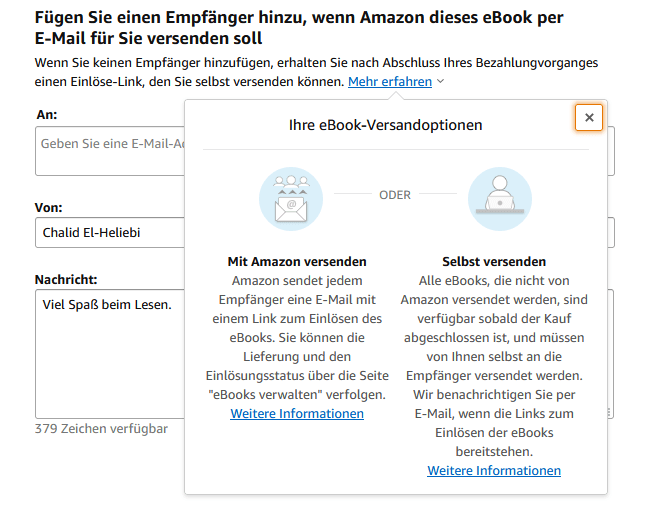Click the Nachricht: label
The image size is (650, 515).
(x=66, y=279)
